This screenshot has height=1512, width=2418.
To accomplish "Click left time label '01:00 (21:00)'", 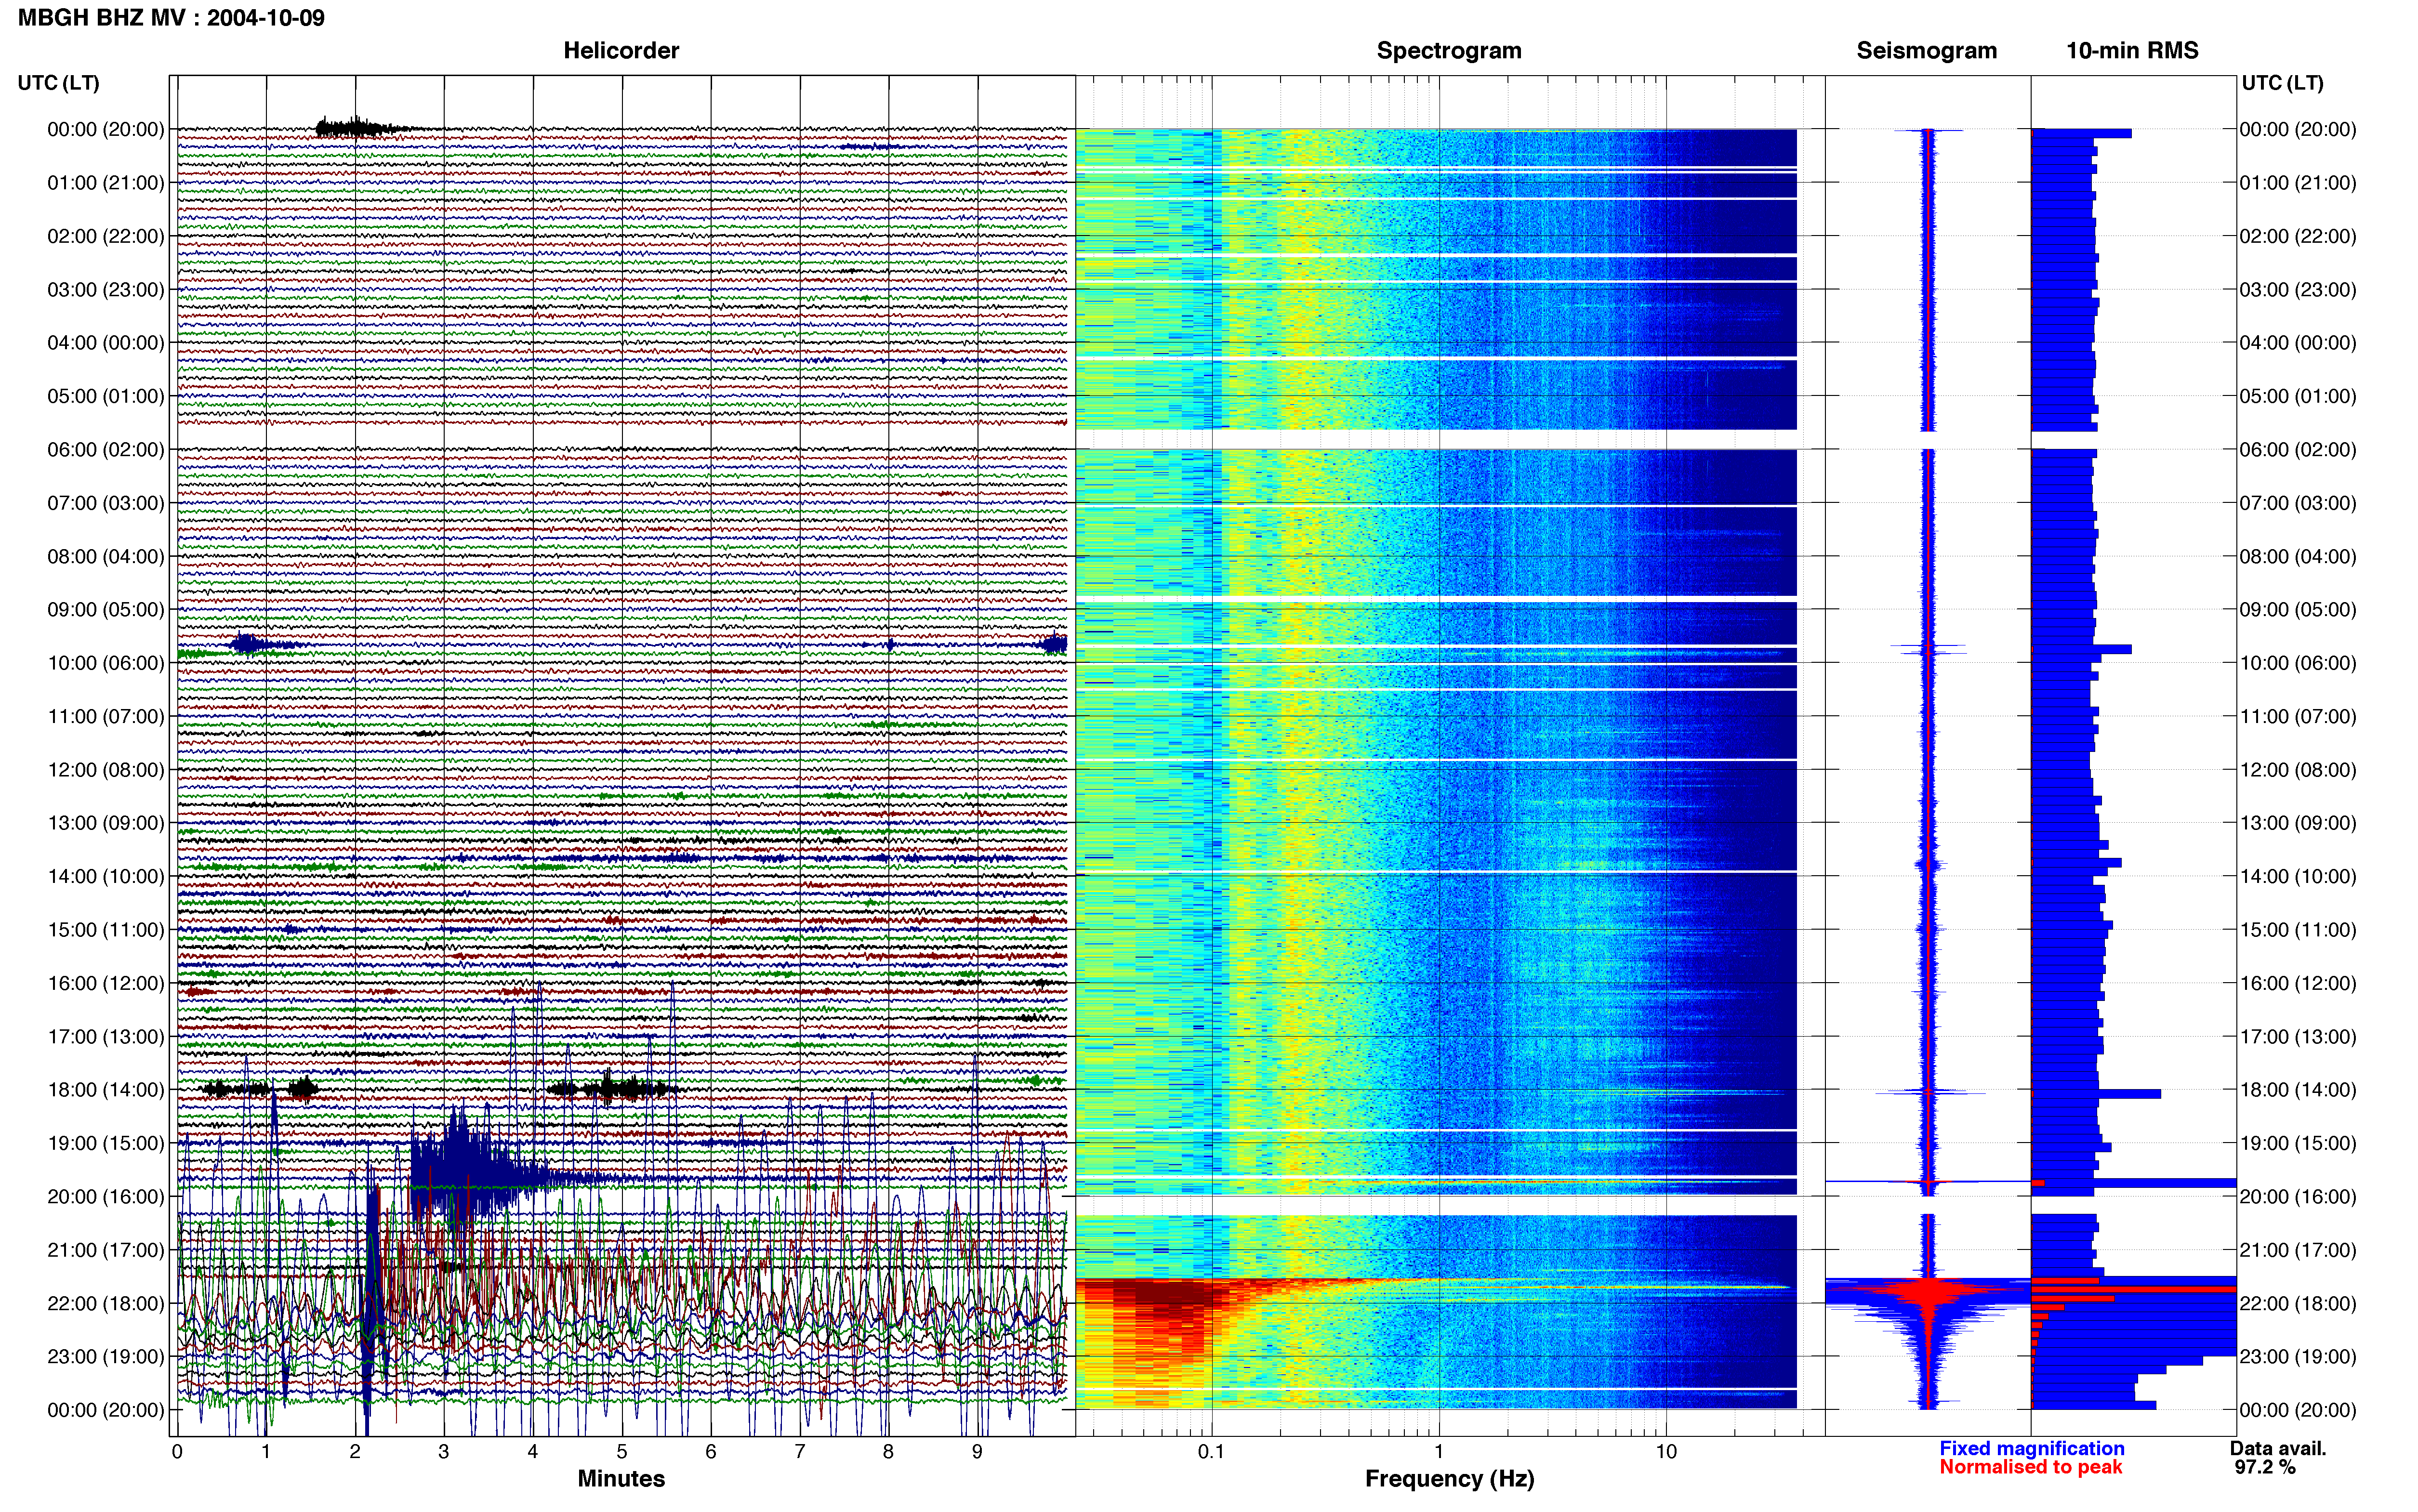I will click(x=106, y=183).
